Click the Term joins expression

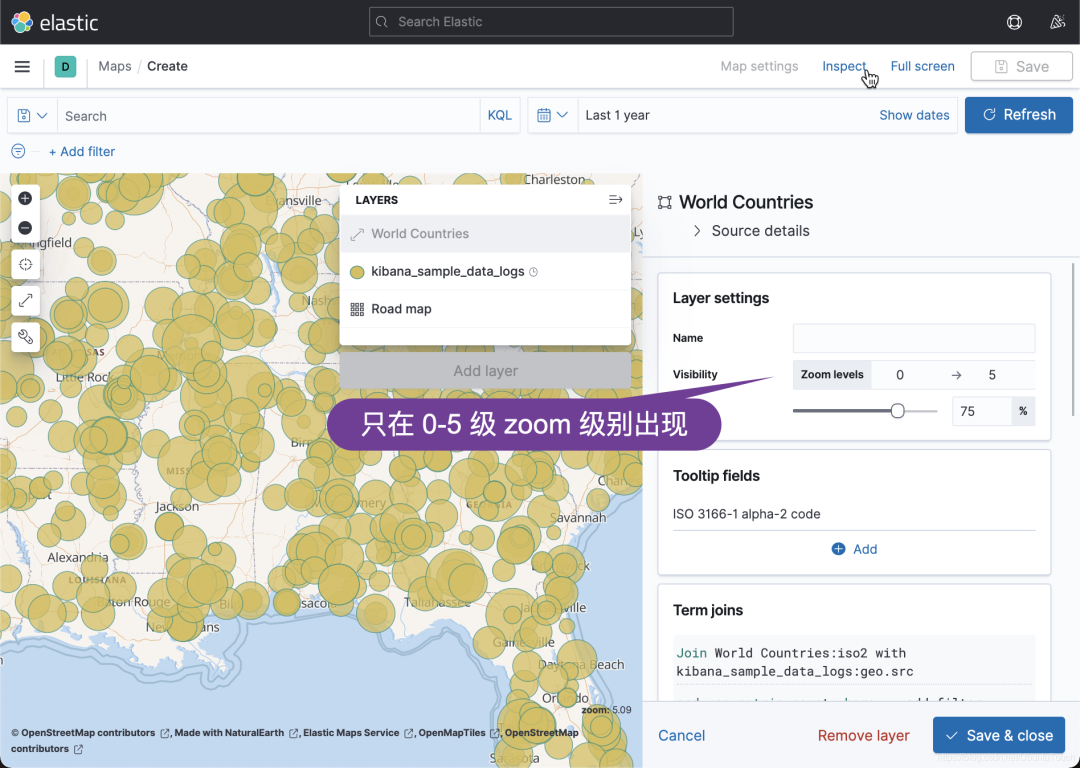coord(854,662)
